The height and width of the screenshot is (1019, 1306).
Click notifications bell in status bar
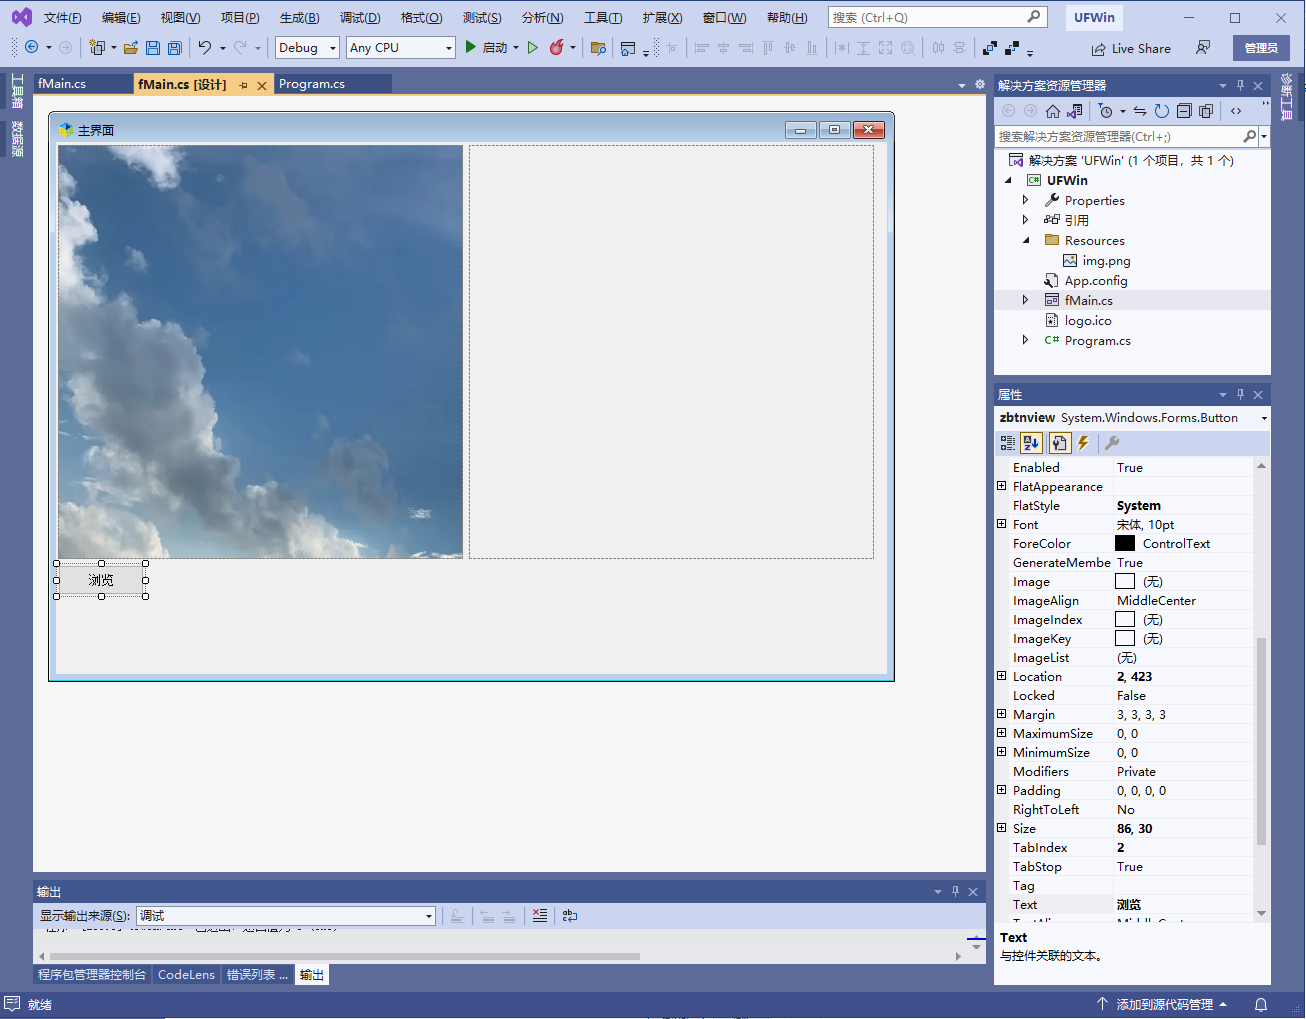[1261, 1004]
